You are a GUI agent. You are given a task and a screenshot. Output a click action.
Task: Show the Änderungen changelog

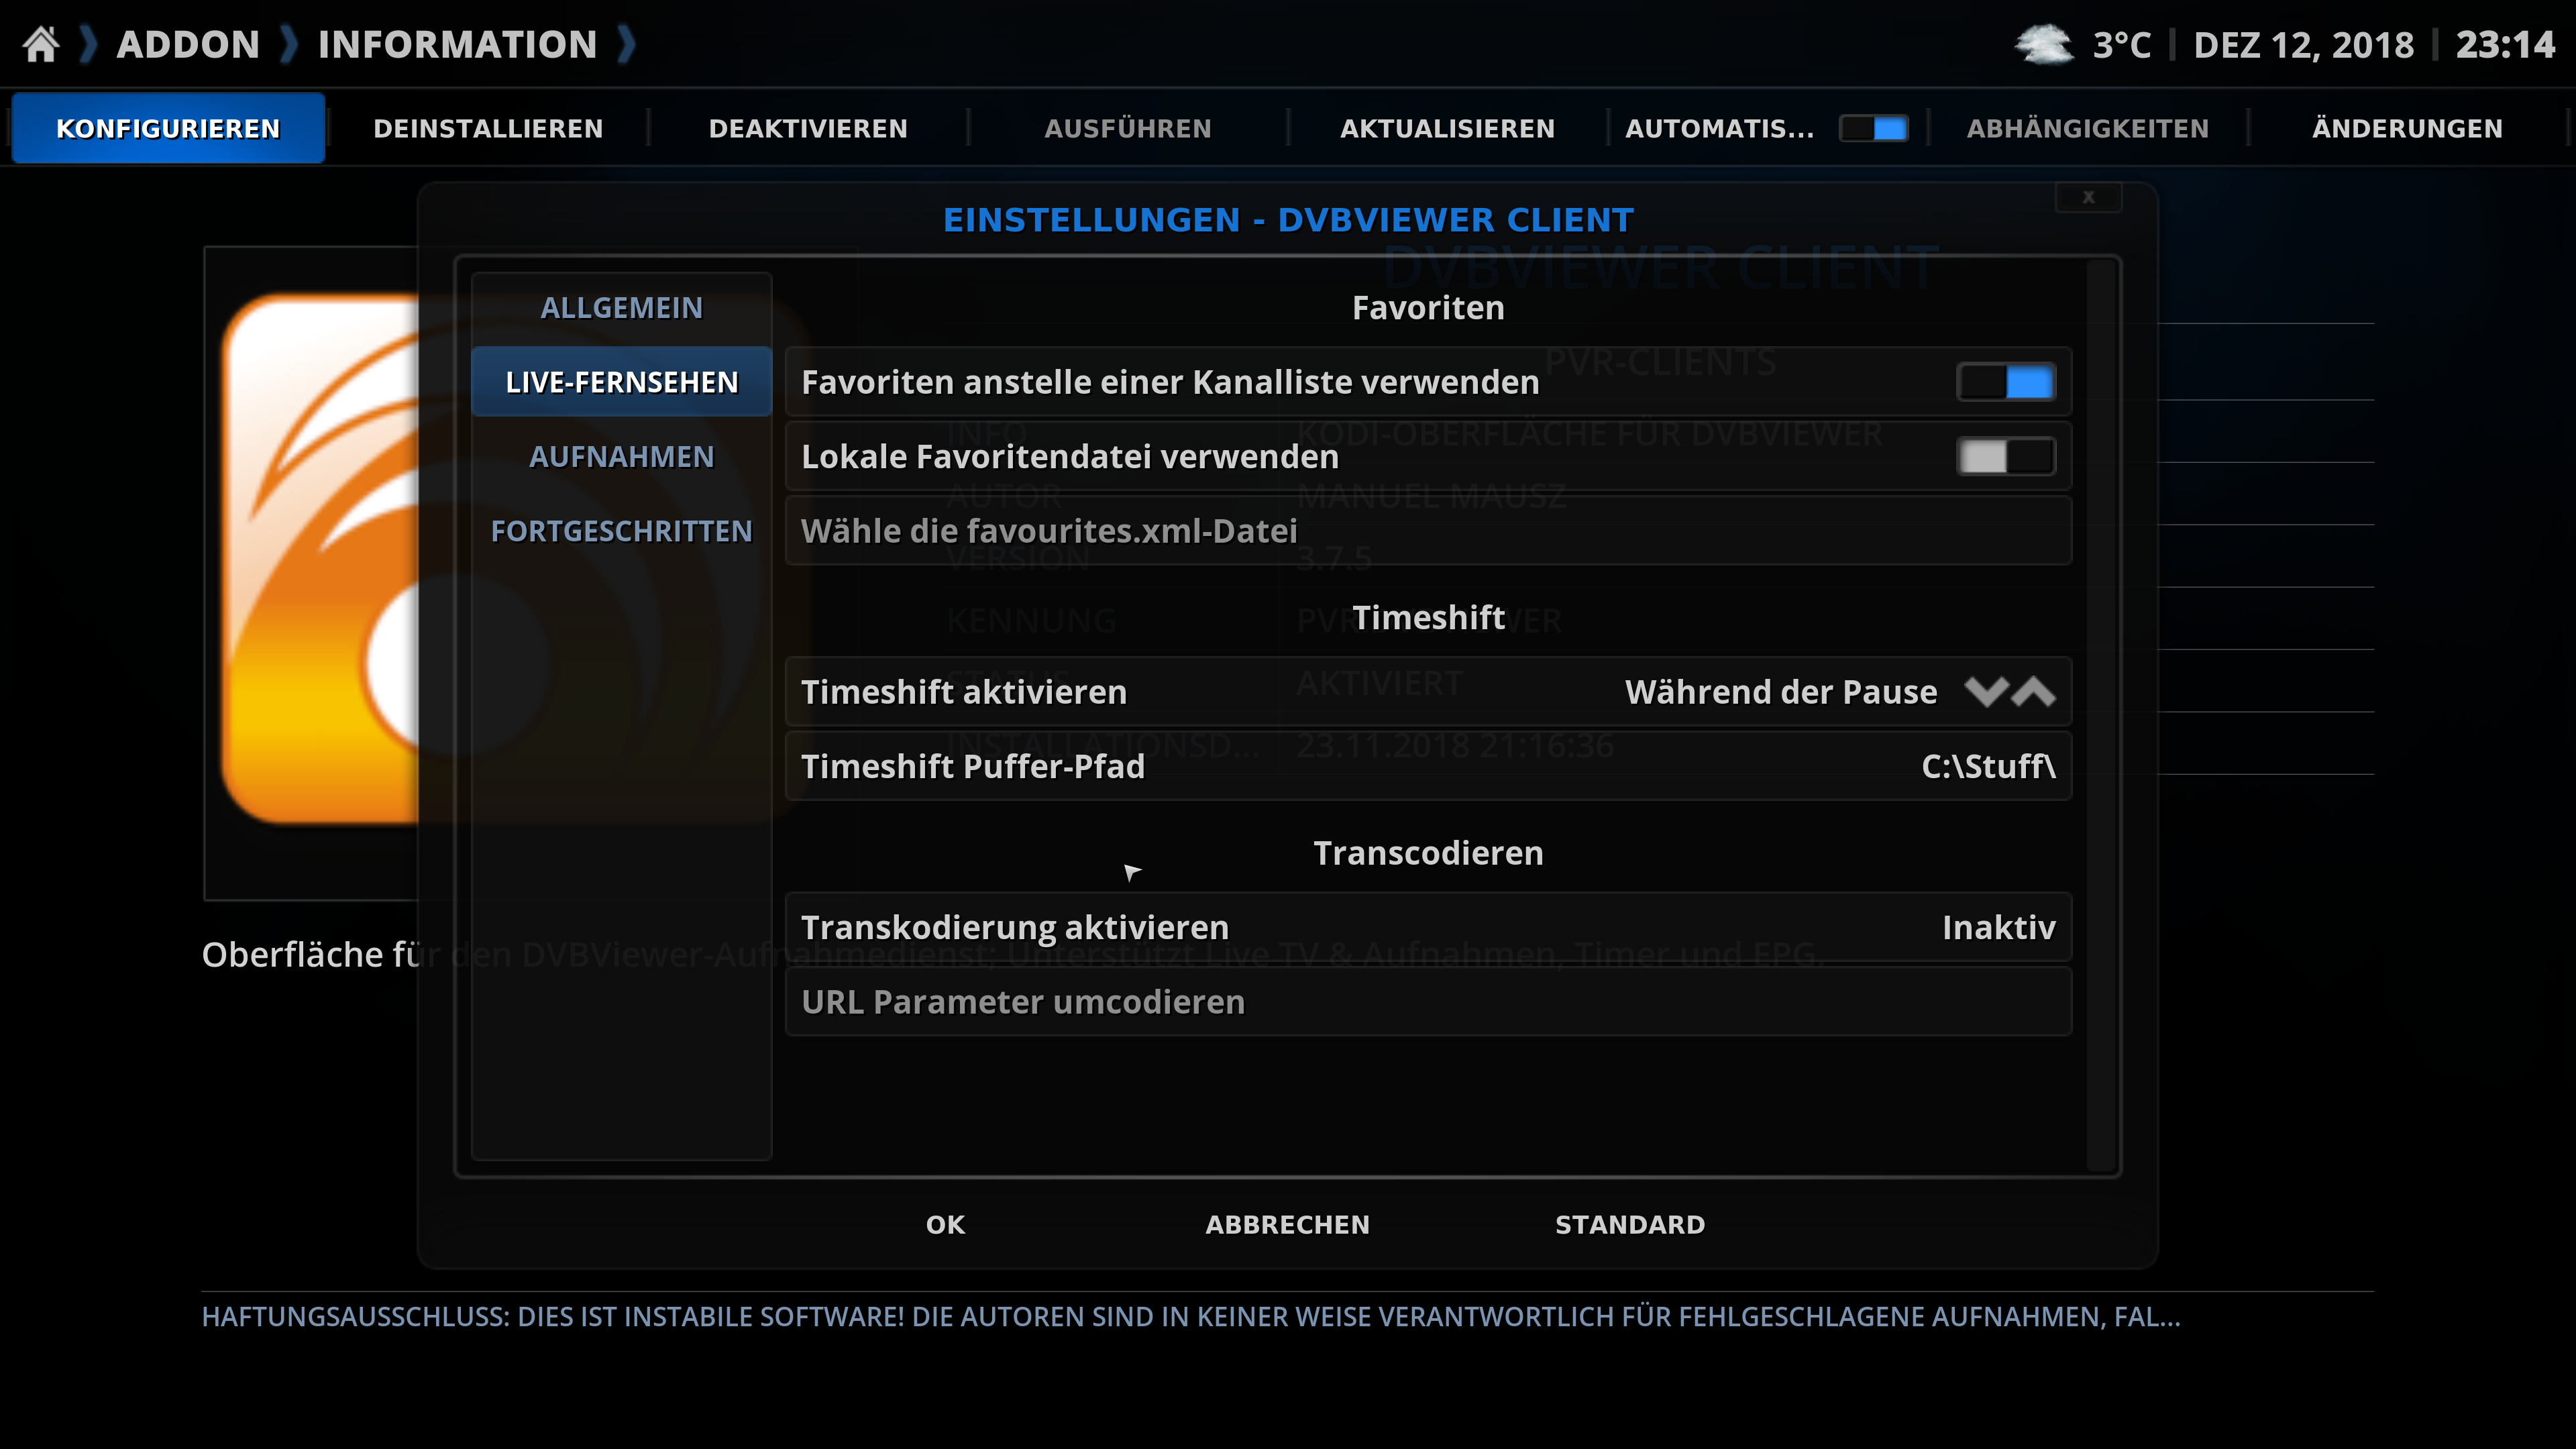pos(2407,128)
